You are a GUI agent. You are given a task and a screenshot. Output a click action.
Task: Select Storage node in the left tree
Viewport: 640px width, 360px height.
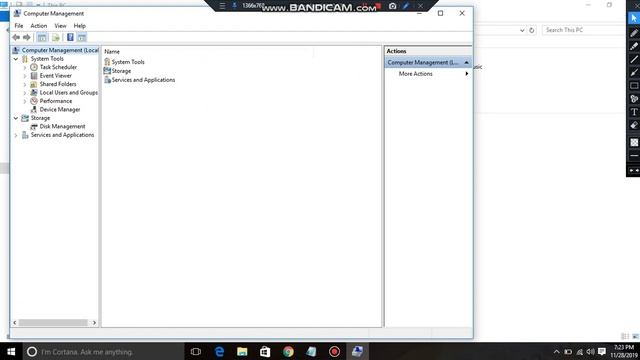(x=40, y=118)
